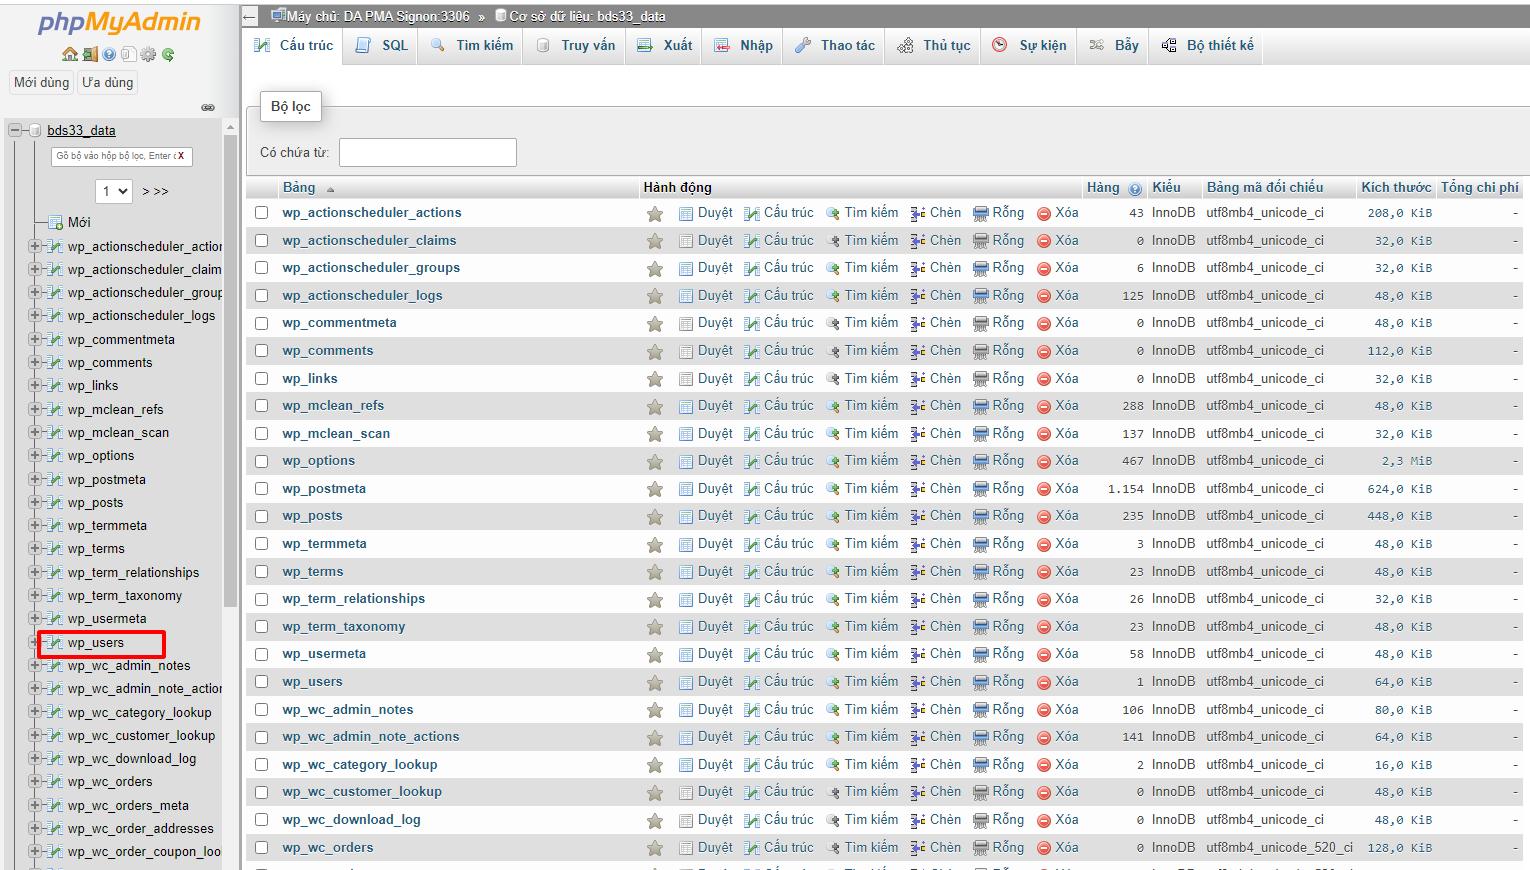Click the link with main panel chain icon
The width and height of the screenshot is (1530, 870).
(208, 107)
